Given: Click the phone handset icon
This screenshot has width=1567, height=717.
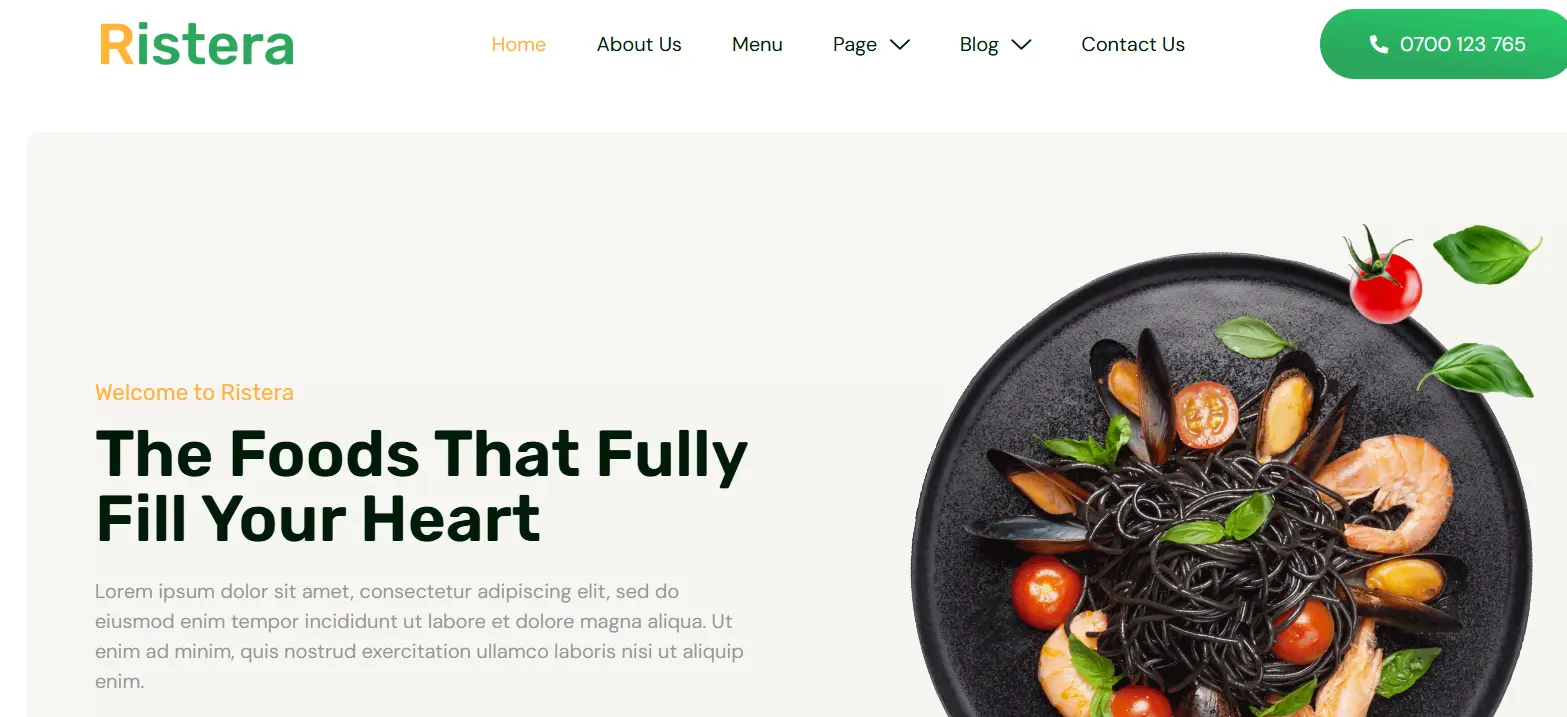Looking at the screenshot, I should pyautogui.click(x=1378, y=44).
